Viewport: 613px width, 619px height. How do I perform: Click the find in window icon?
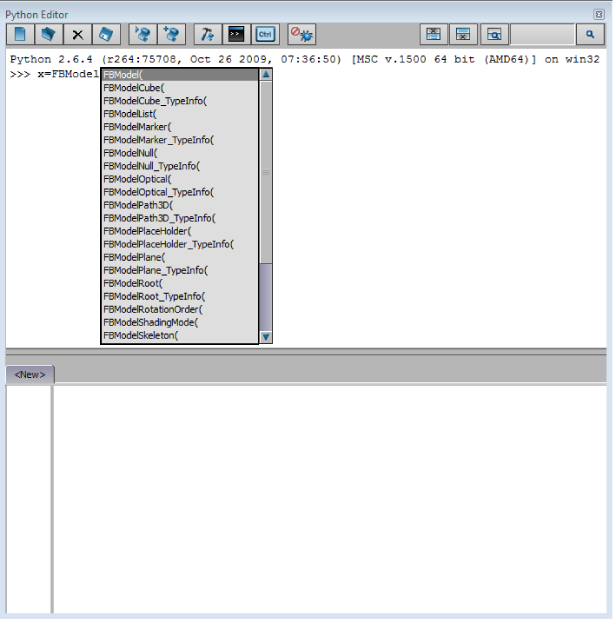(494, 34)
